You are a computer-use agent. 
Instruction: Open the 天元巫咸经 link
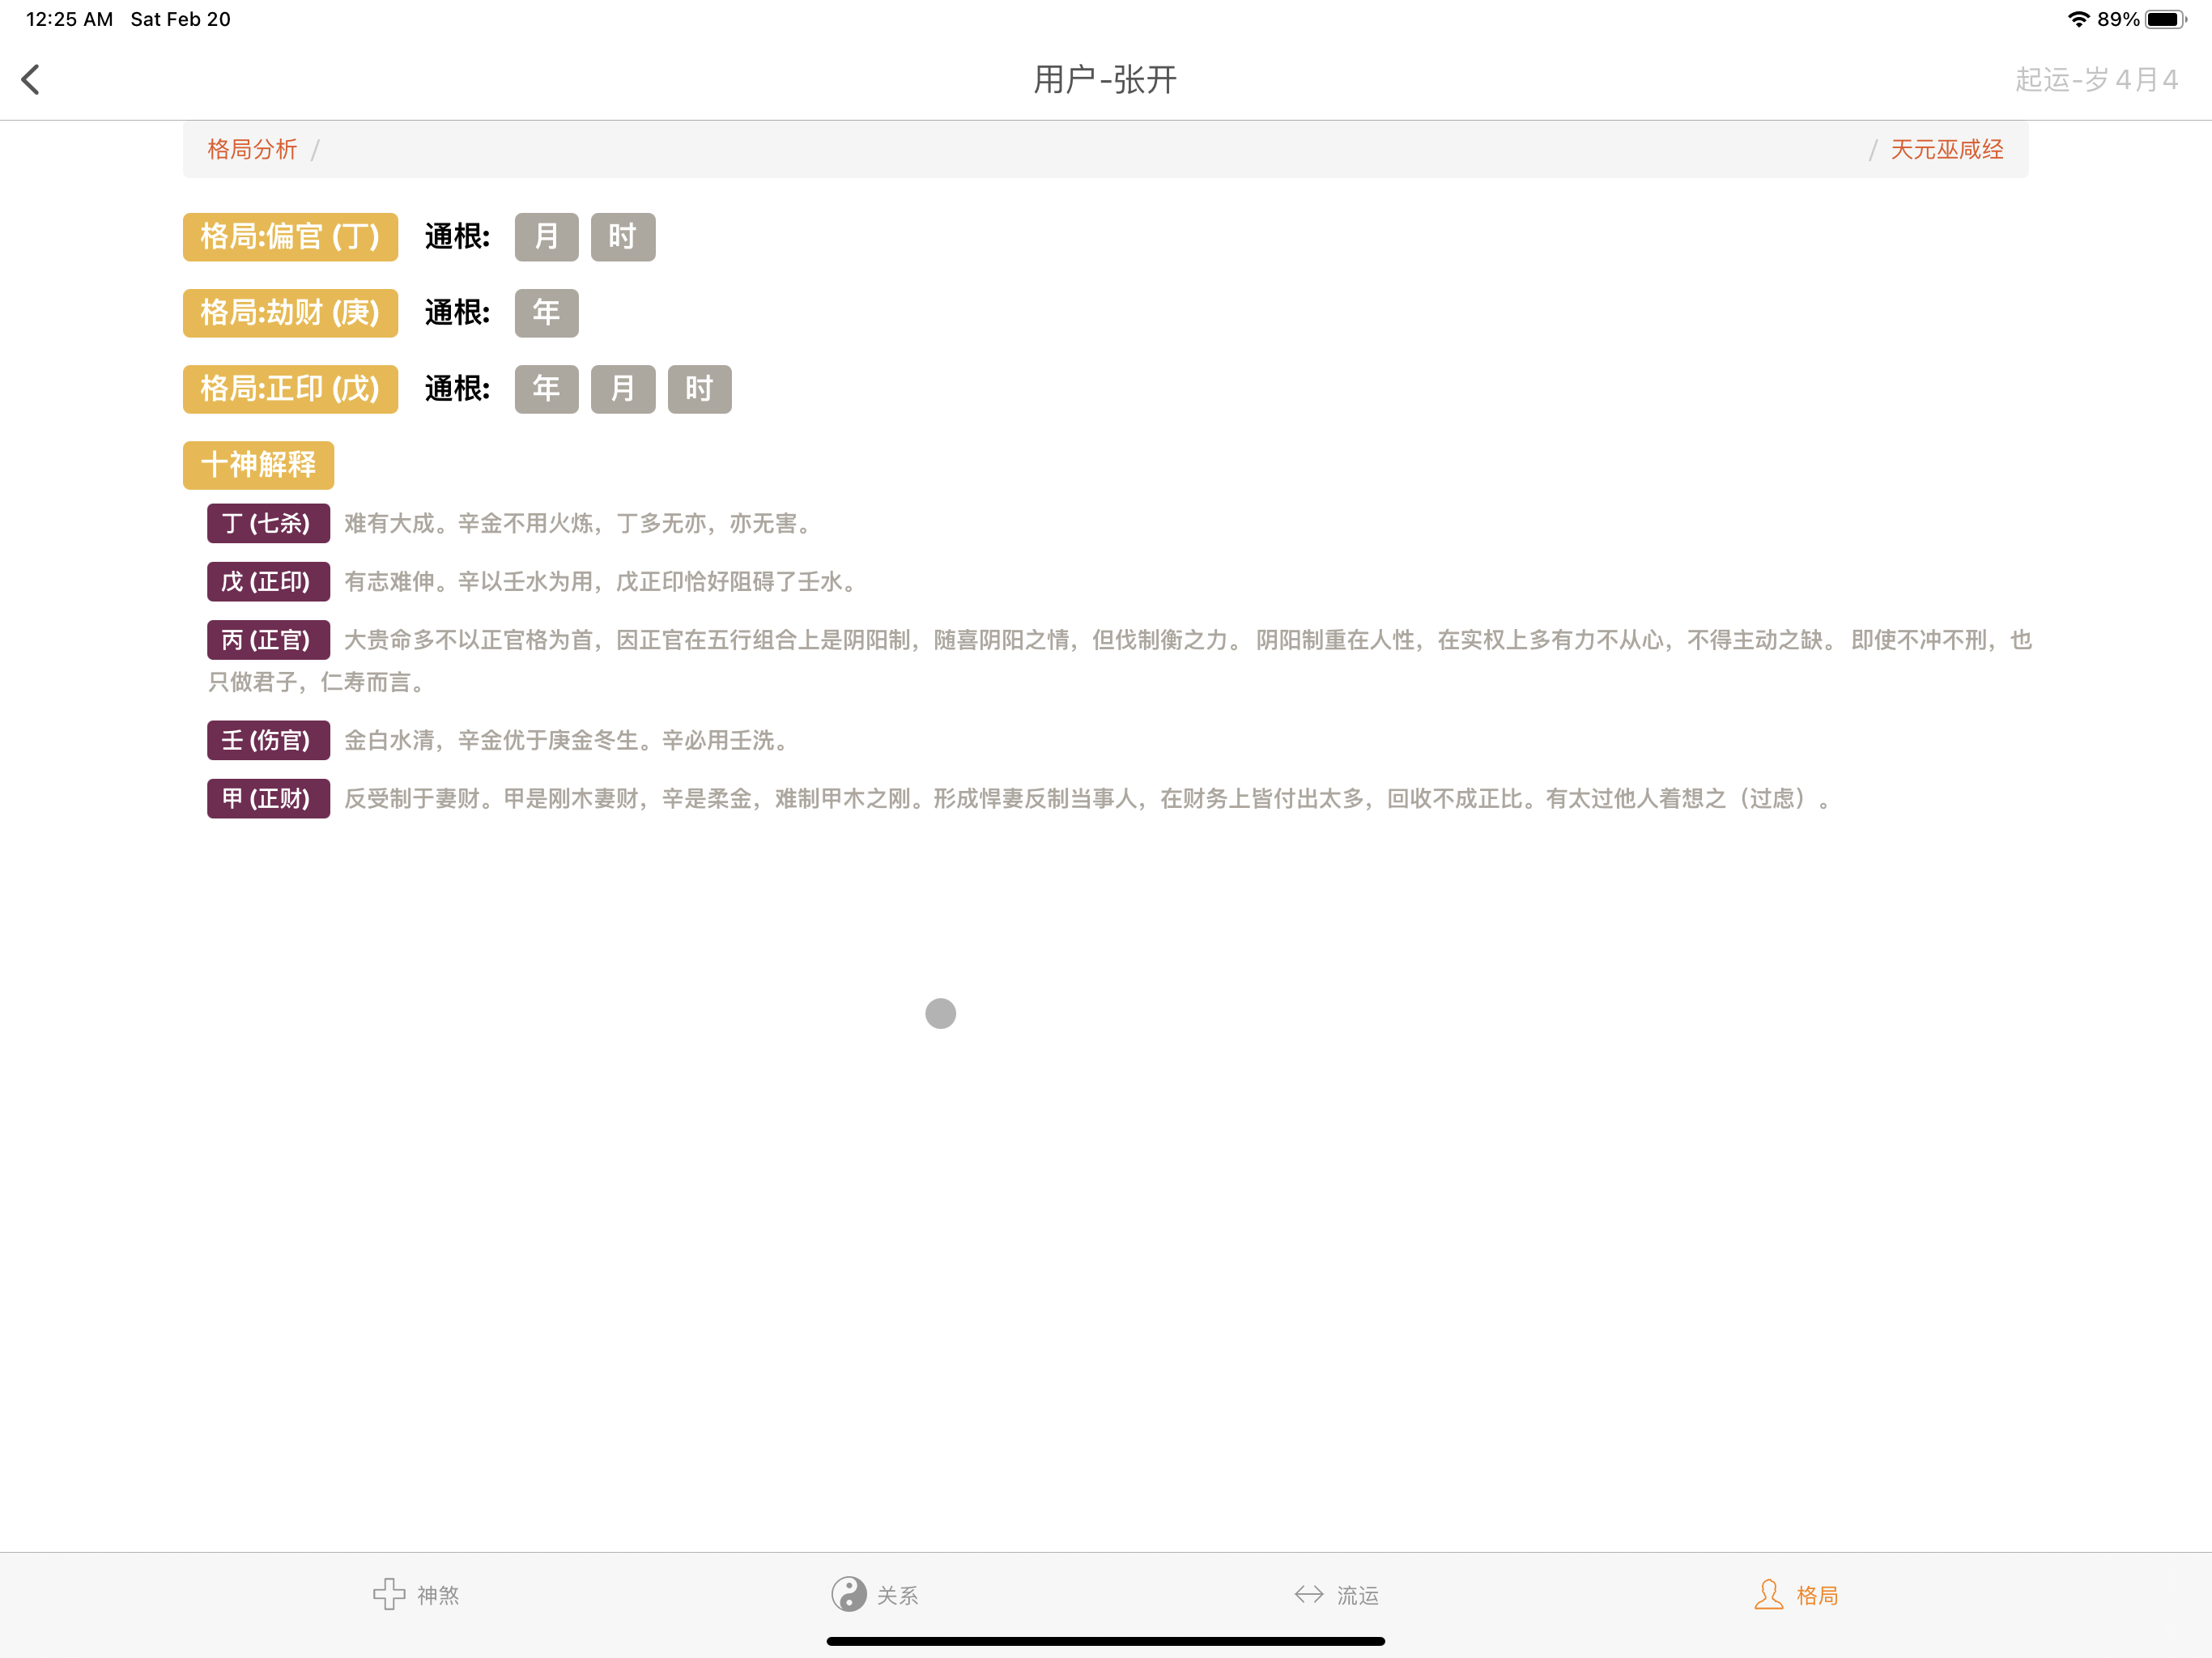(1946, 149)
